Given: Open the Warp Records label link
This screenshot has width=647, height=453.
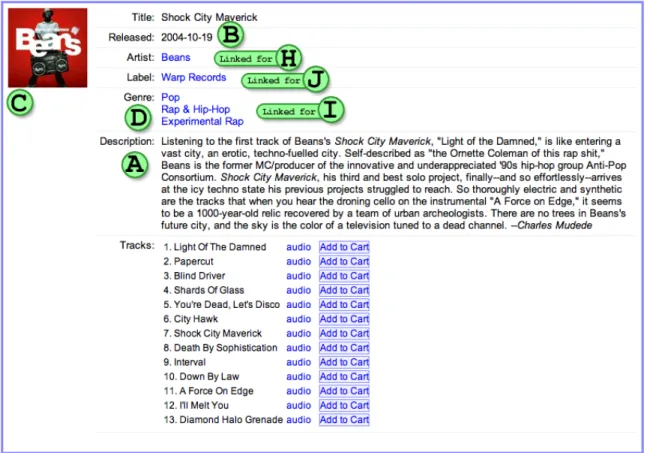Looking at the screenshot, I should click(194, 77).
